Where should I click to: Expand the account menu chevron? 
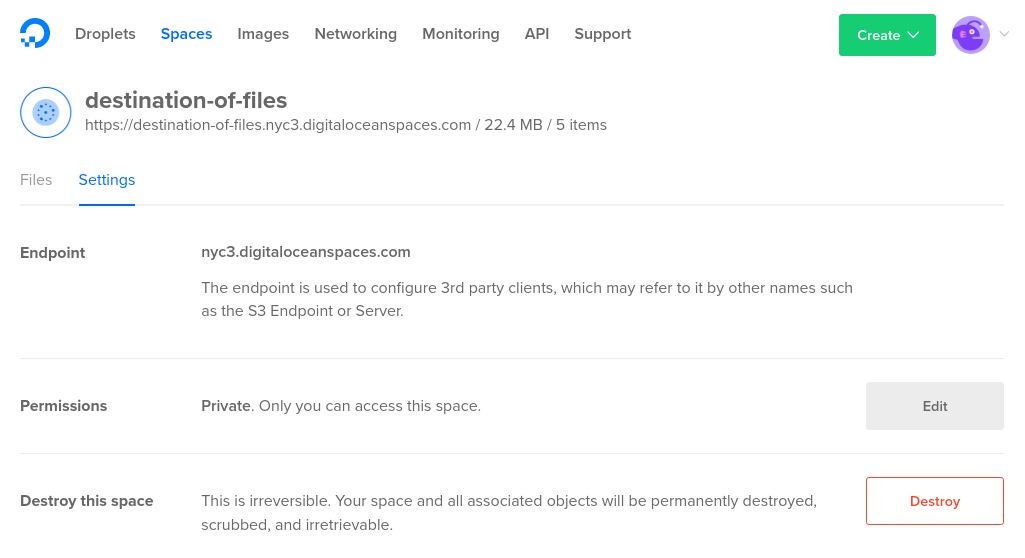(1004, 34)
